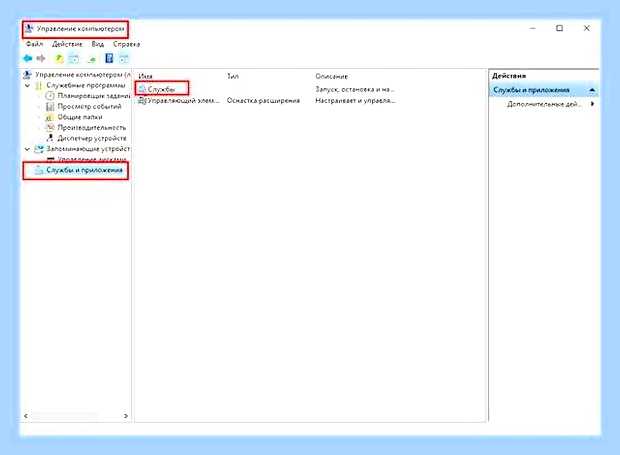Select root Управление компьютером node
This screenshot has width=620, height=455.
tap(83, 75)
